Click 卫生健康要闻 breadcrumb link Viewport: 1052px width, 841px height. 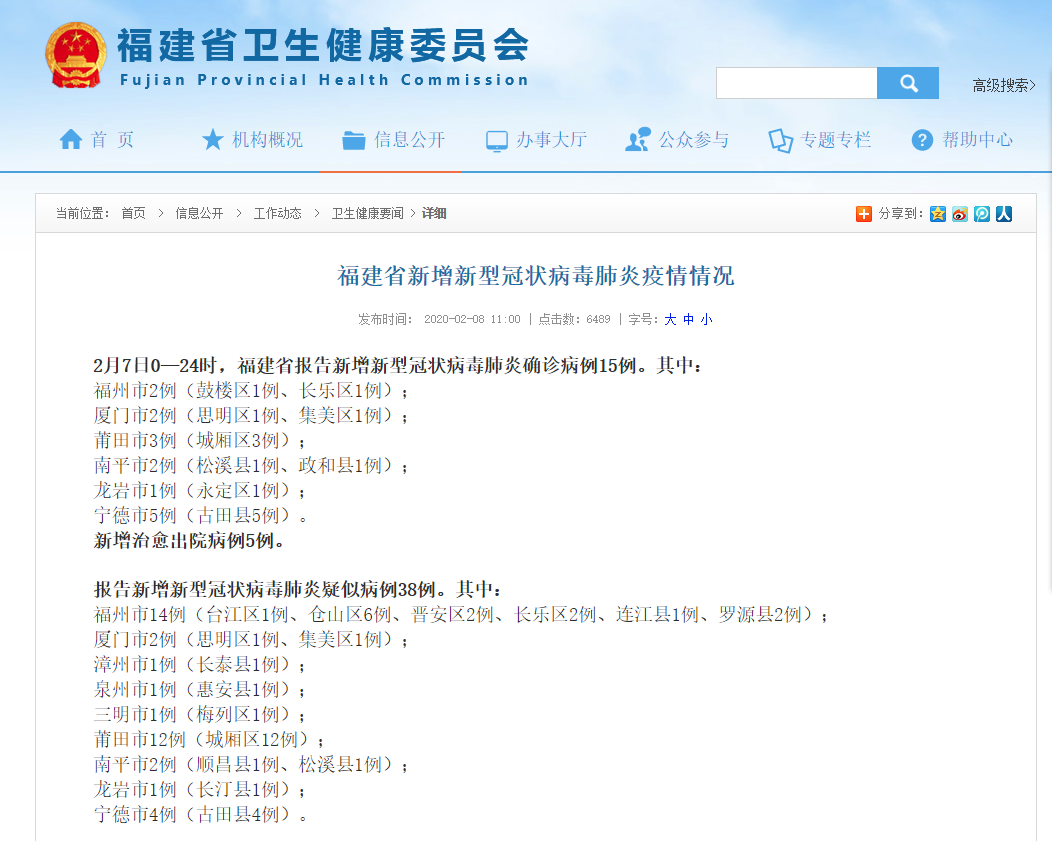click(368, 213)
